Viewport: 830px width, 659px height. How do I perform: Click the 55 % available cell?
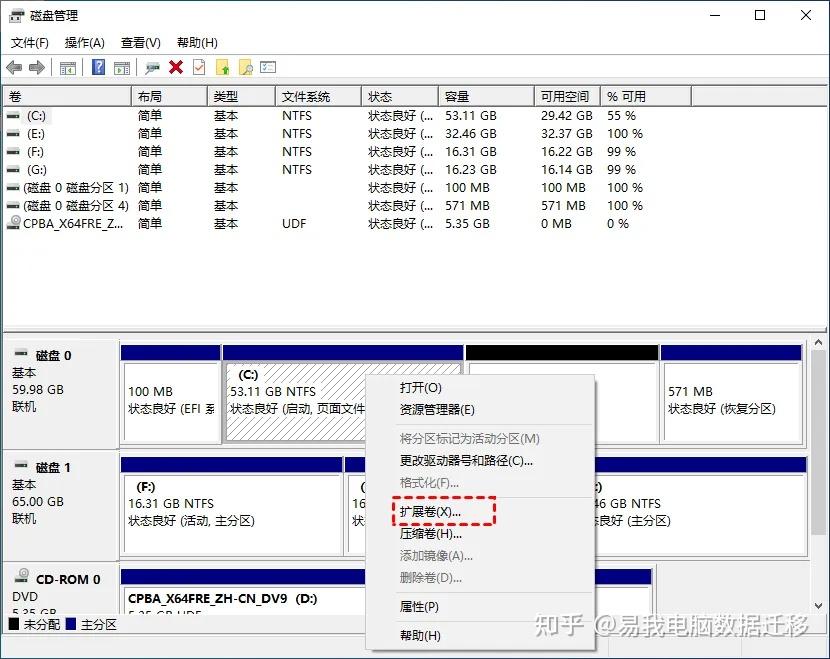tap(621, 115)
